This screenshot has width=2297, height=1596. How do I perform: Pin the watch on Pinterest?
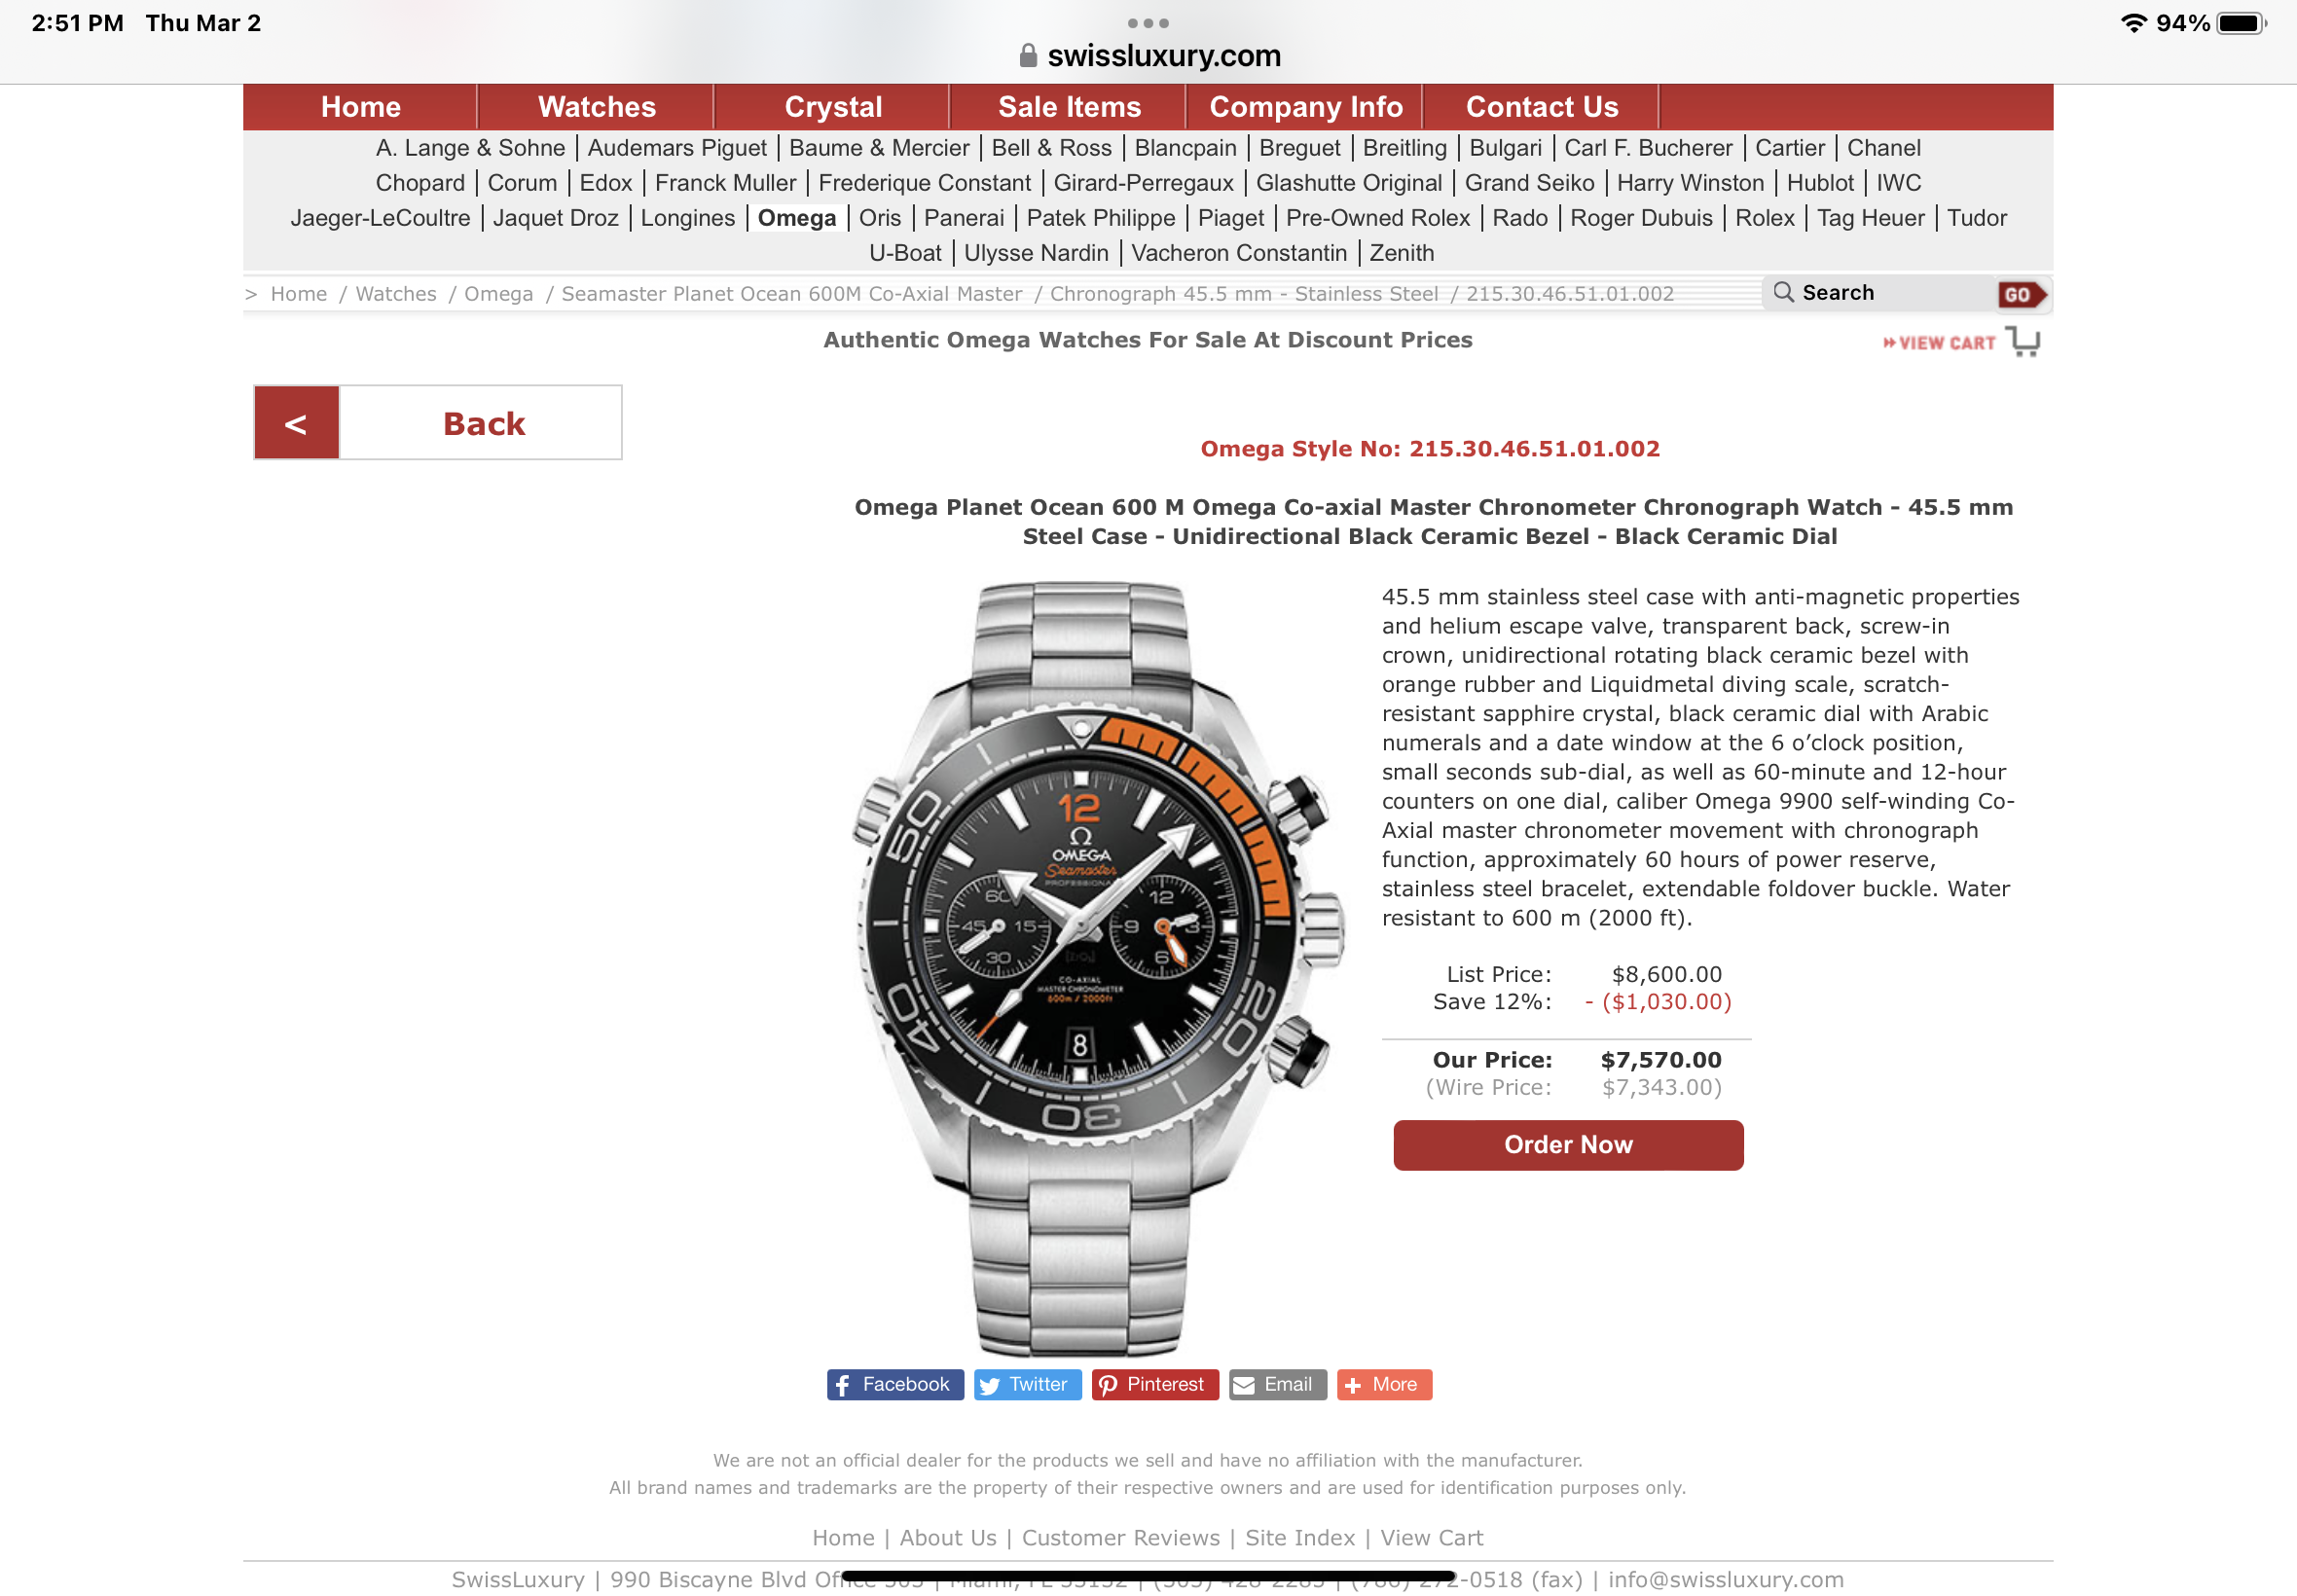[1154, 1384]
